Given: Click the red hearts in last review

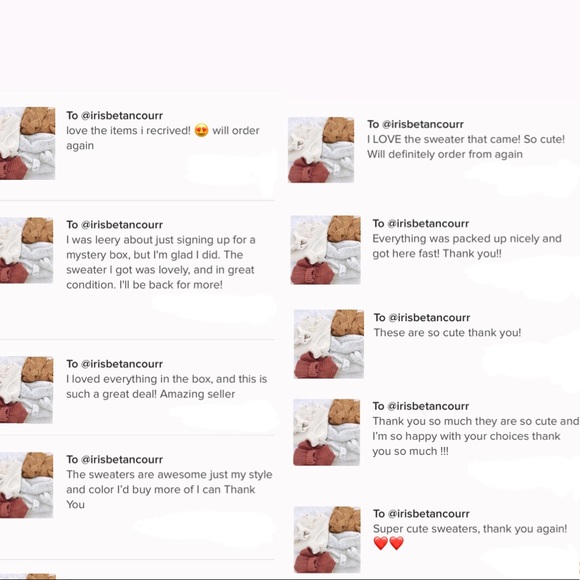Looking at the screenshot, I should [x=388, y=543].
